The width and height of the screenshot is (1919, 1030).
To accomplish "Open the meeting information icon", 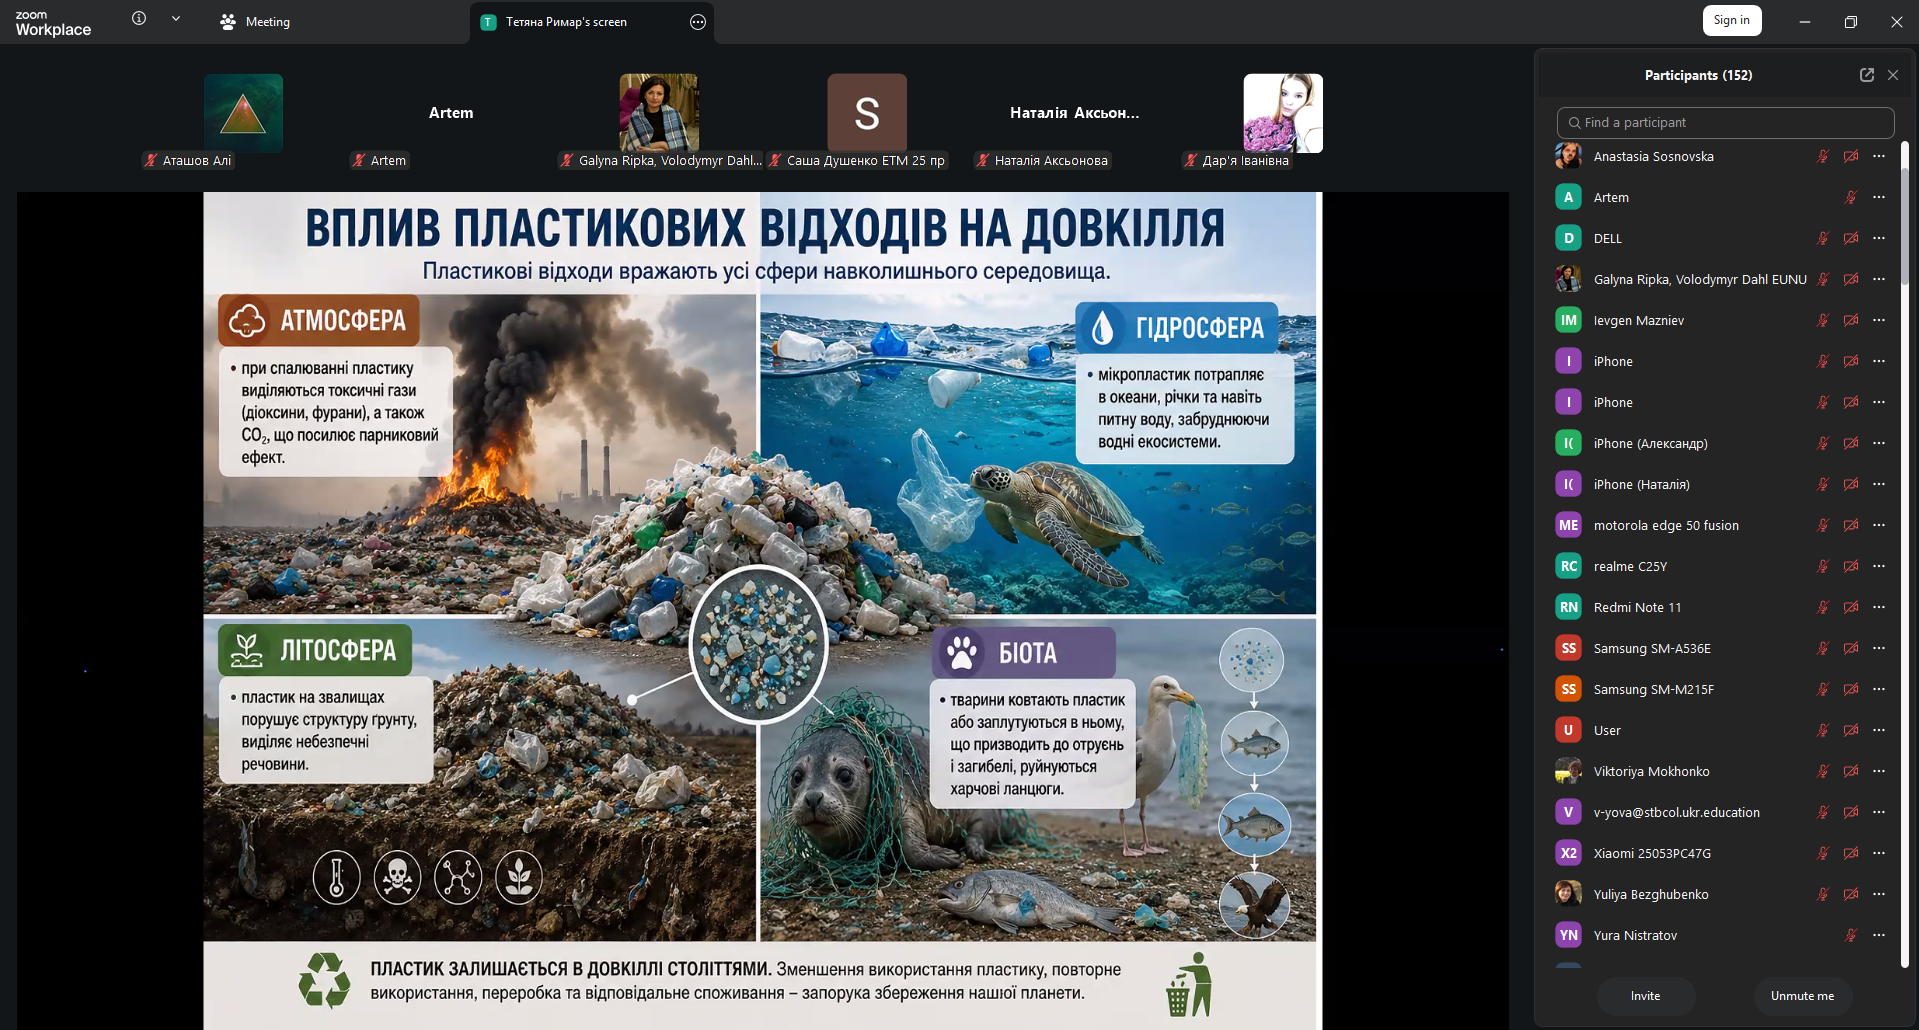I will (139, 18).
